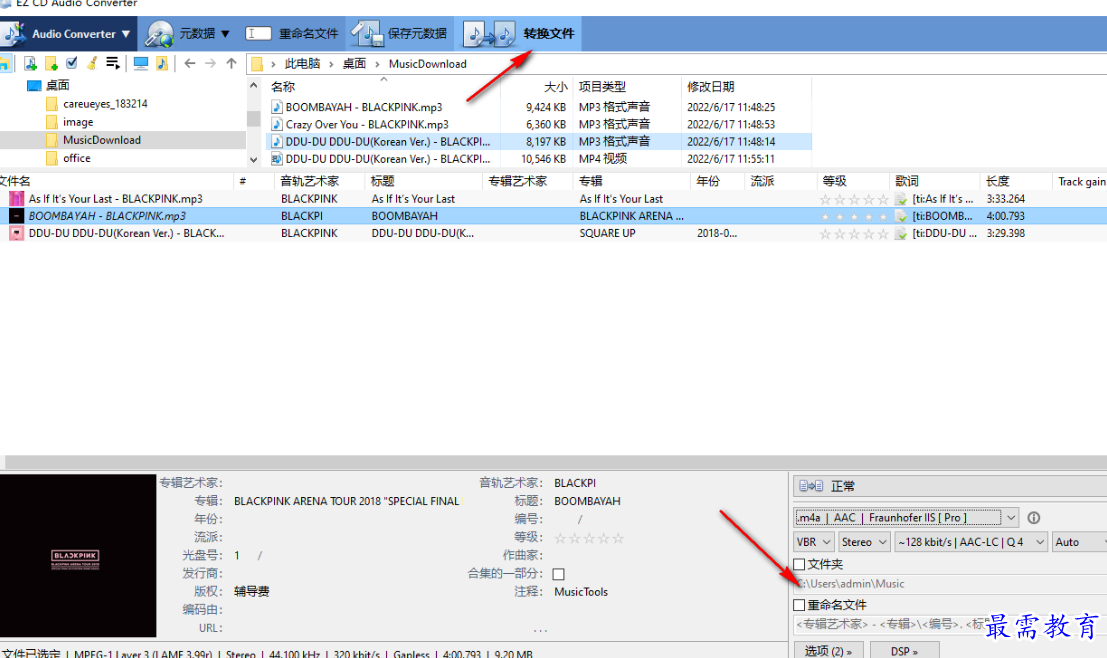Click the rating stars of DDU-DU DDU-DU track
The width and height of the screenshot is (1107, 658).
pyautogui.click(x=854, y=233)
